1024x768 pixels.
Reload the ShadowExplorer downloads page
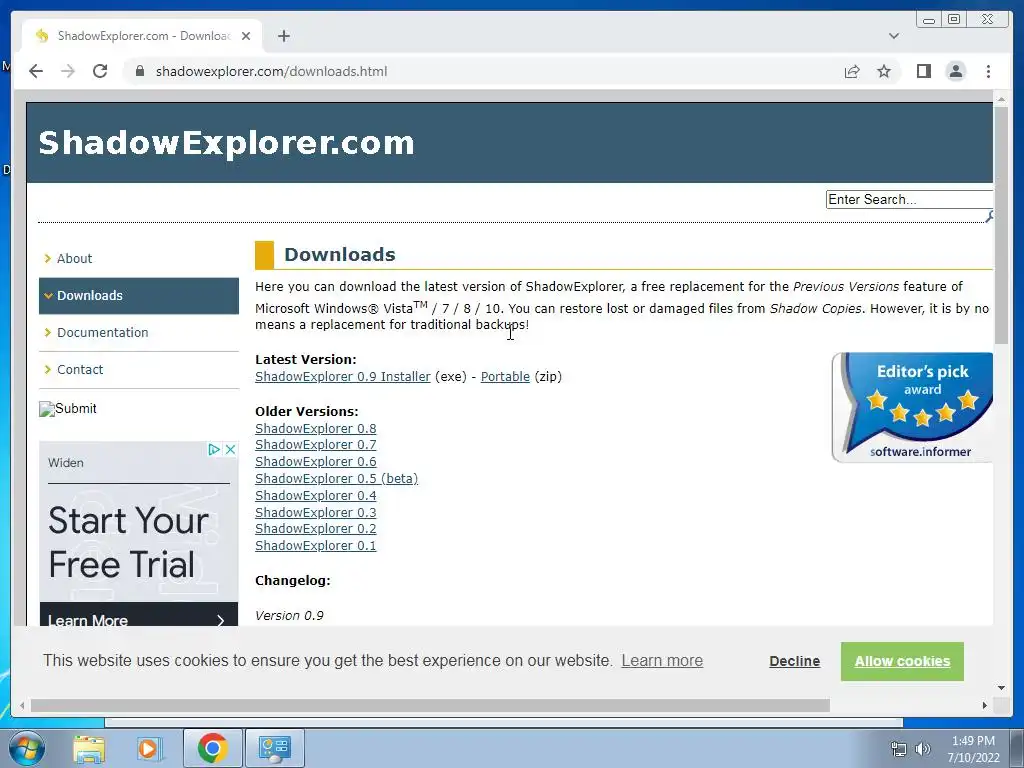(x=100, y=71)
